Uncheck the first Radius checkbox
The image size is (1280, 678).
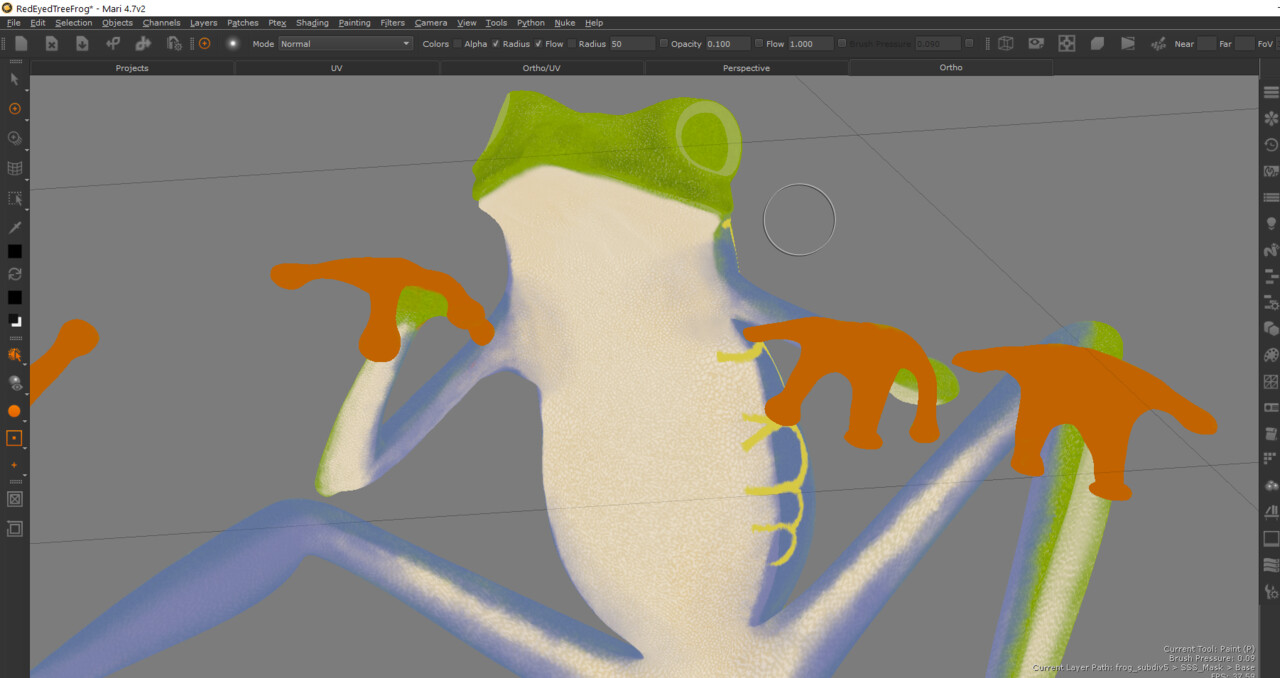[x=496, y=44]
